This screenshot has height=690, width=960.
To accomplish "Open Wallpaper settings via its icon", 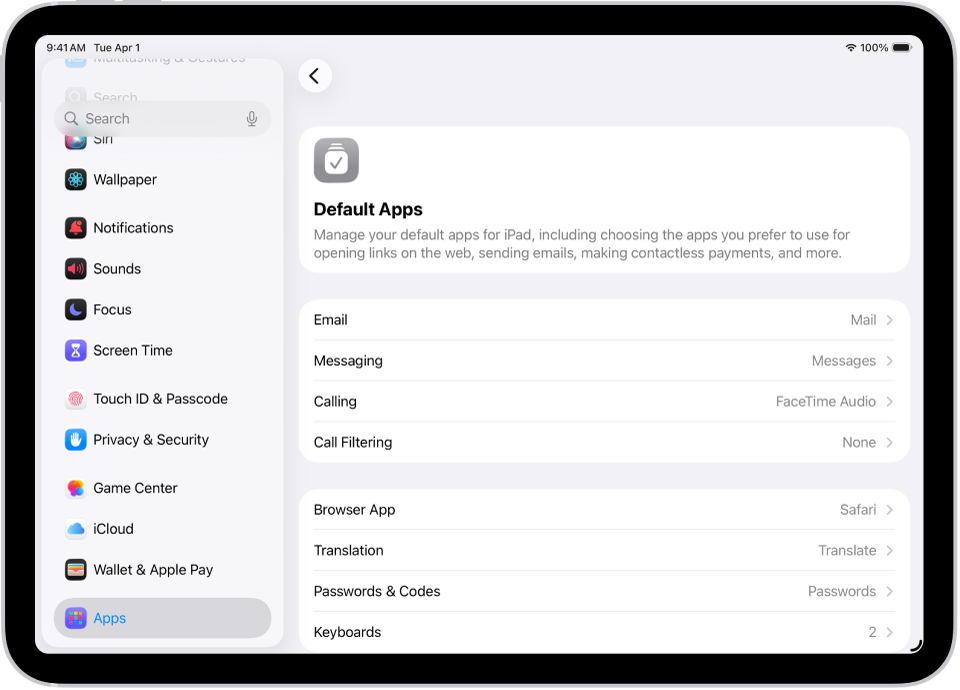I will tap(75, 179).
